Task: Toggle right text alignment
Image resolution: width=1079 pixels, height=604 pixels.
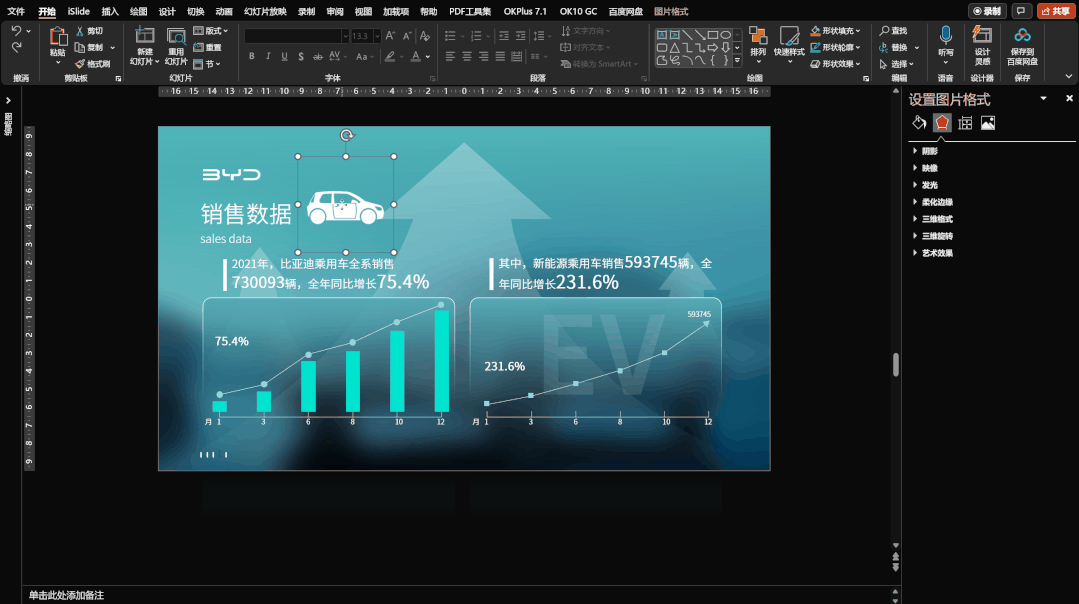Action: coord(483,56)
